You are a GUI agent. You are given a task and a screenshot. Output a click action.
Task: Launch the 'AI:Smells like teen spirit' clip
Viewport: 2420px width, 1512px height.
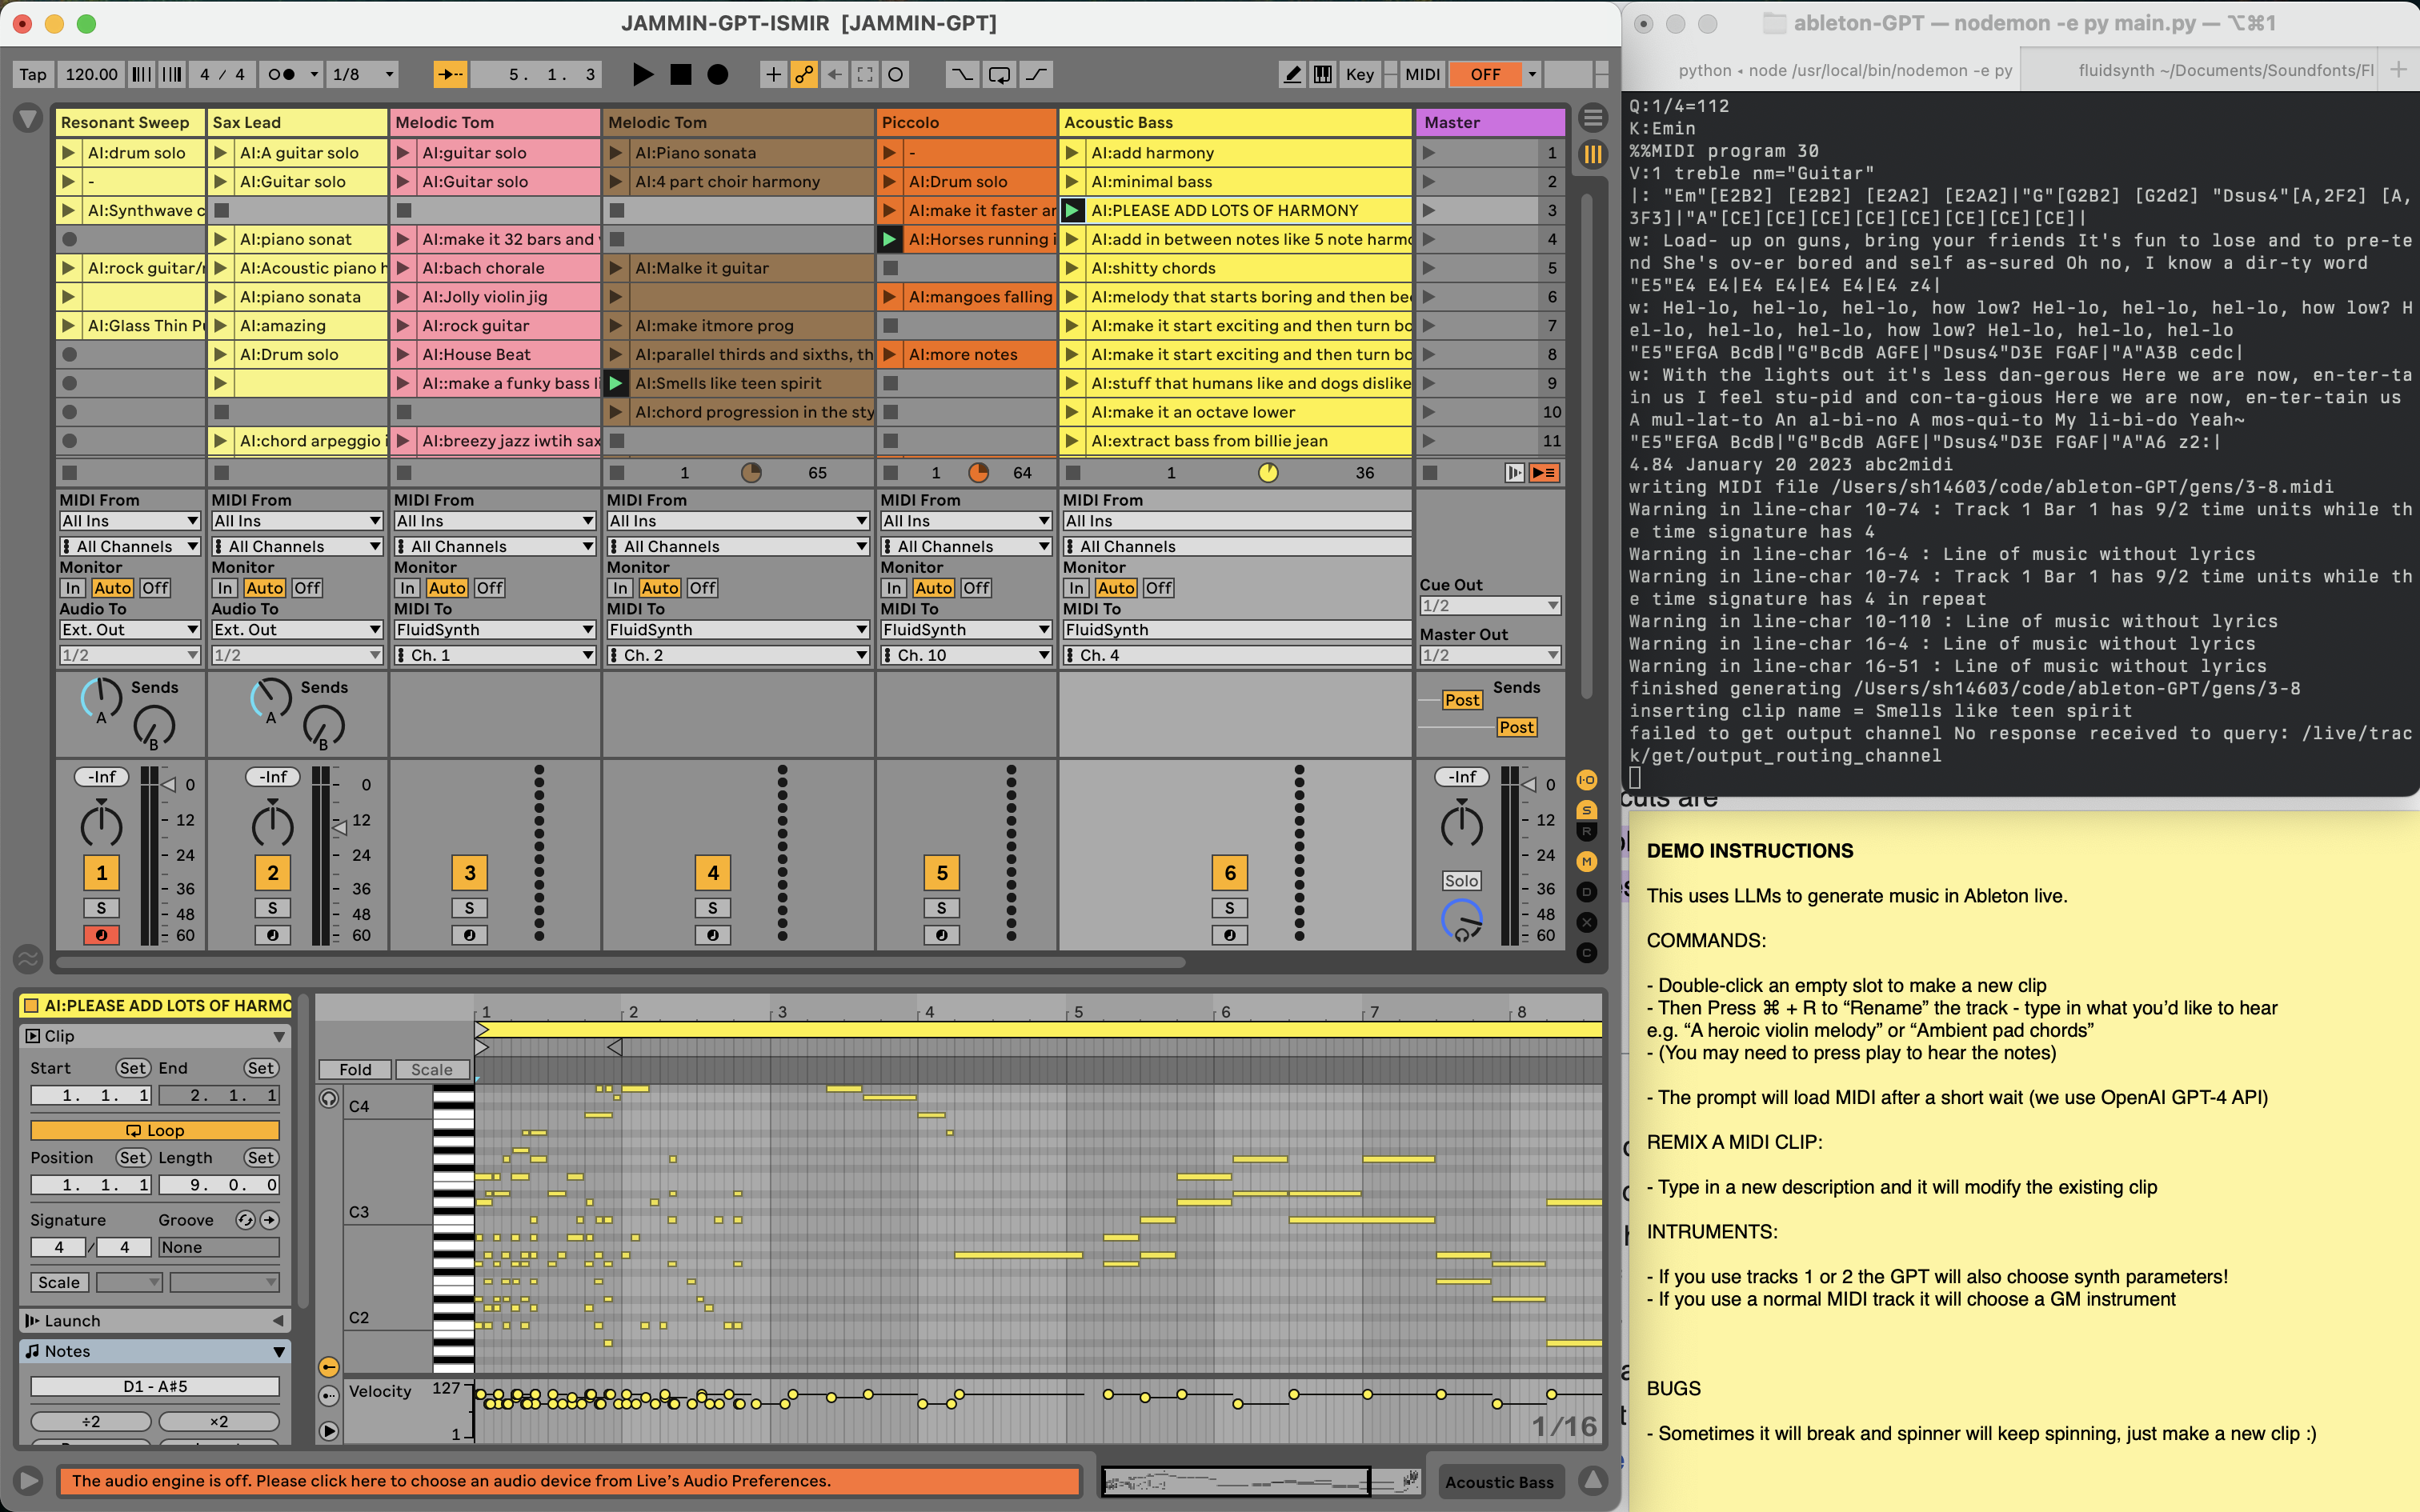[617, 383]
